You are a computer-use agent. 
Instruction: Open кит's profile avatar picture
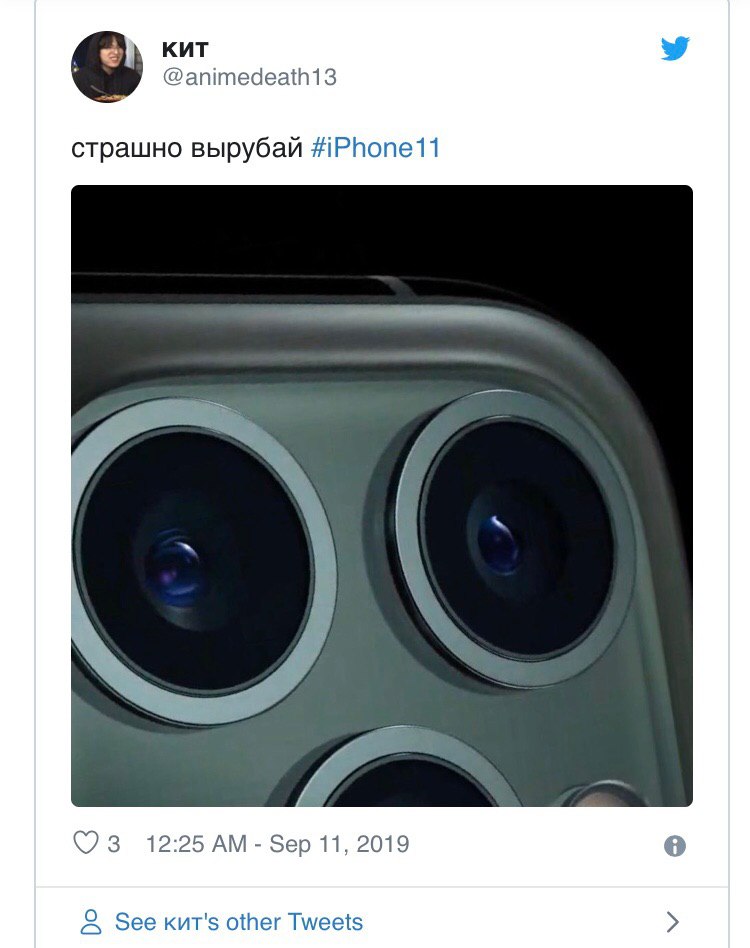[107, 67]
